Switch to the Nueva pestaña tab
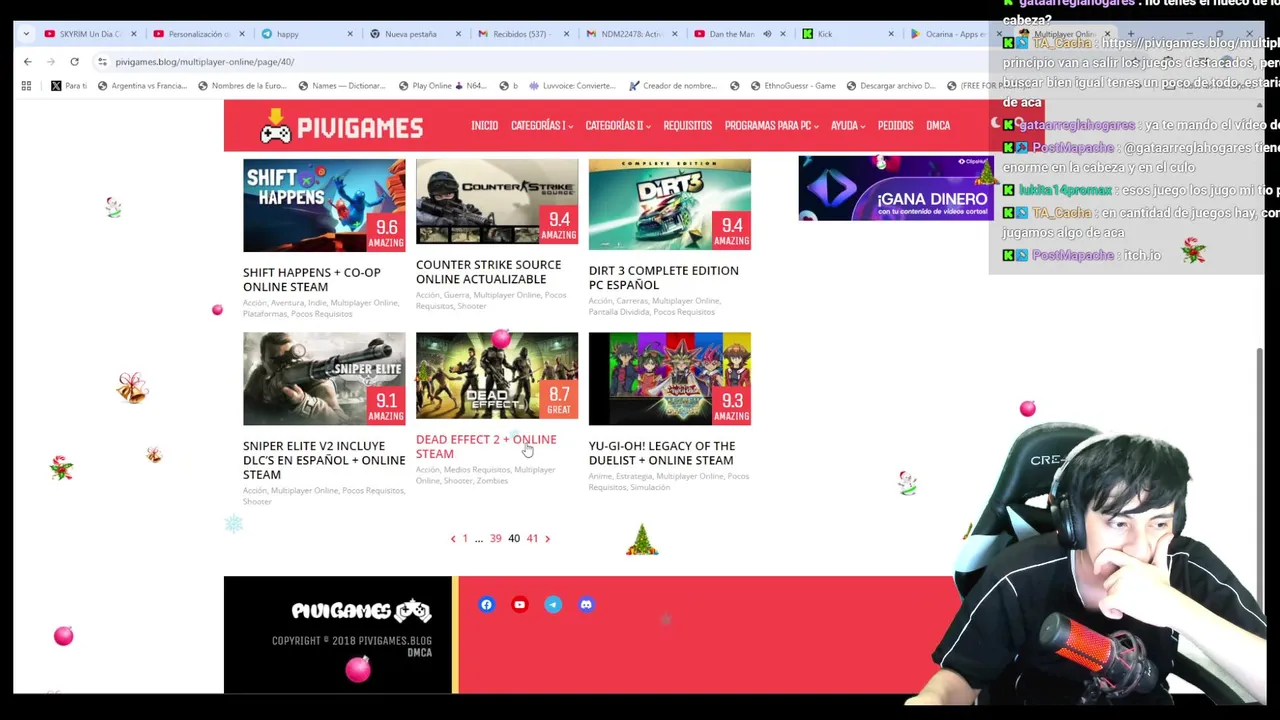The image size is (1280, 720). [x=415, y=34]
